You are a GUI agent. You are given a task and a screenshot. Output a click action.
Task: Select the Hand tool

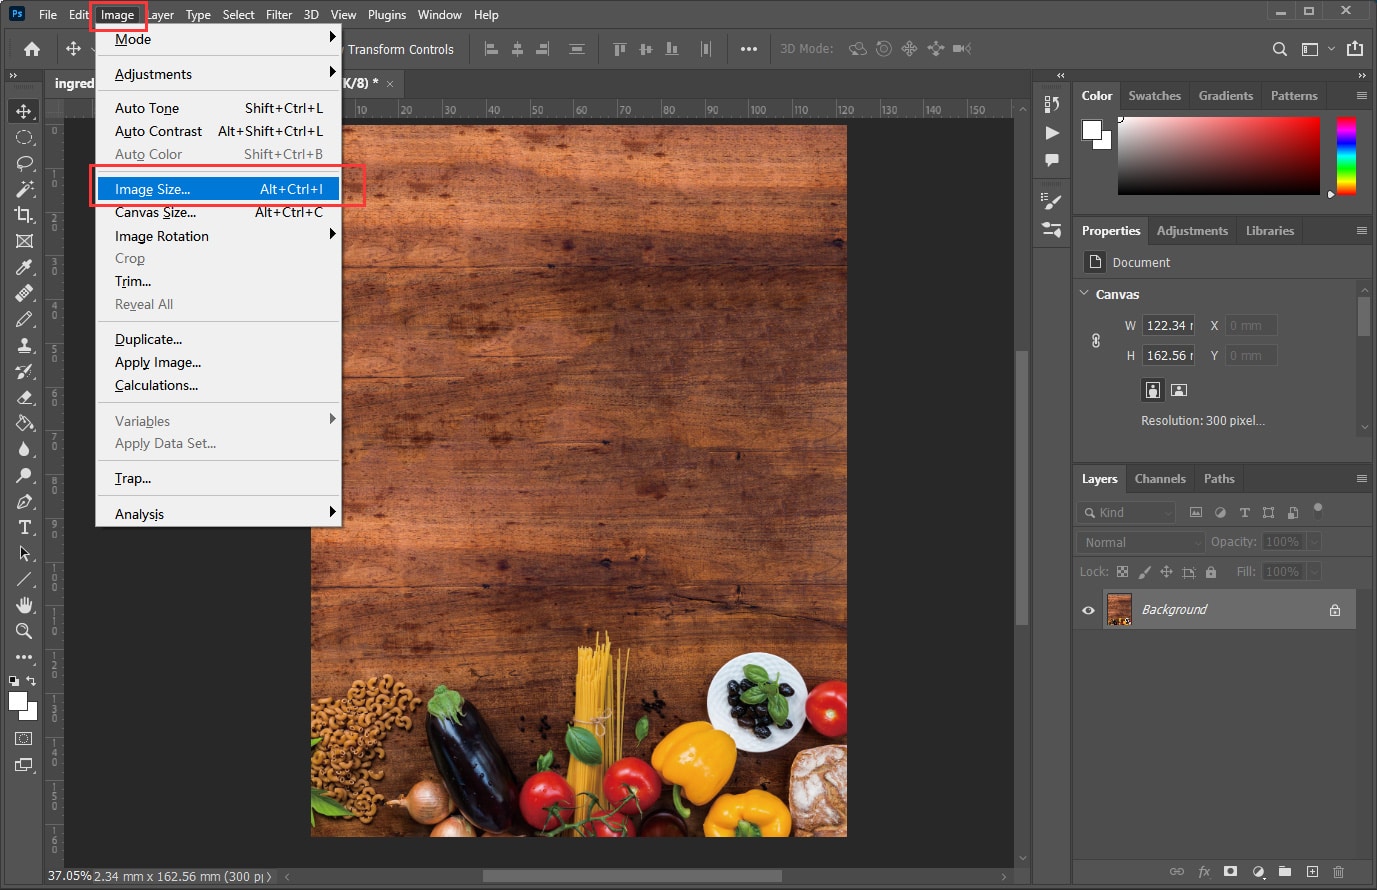click(25, 605)
